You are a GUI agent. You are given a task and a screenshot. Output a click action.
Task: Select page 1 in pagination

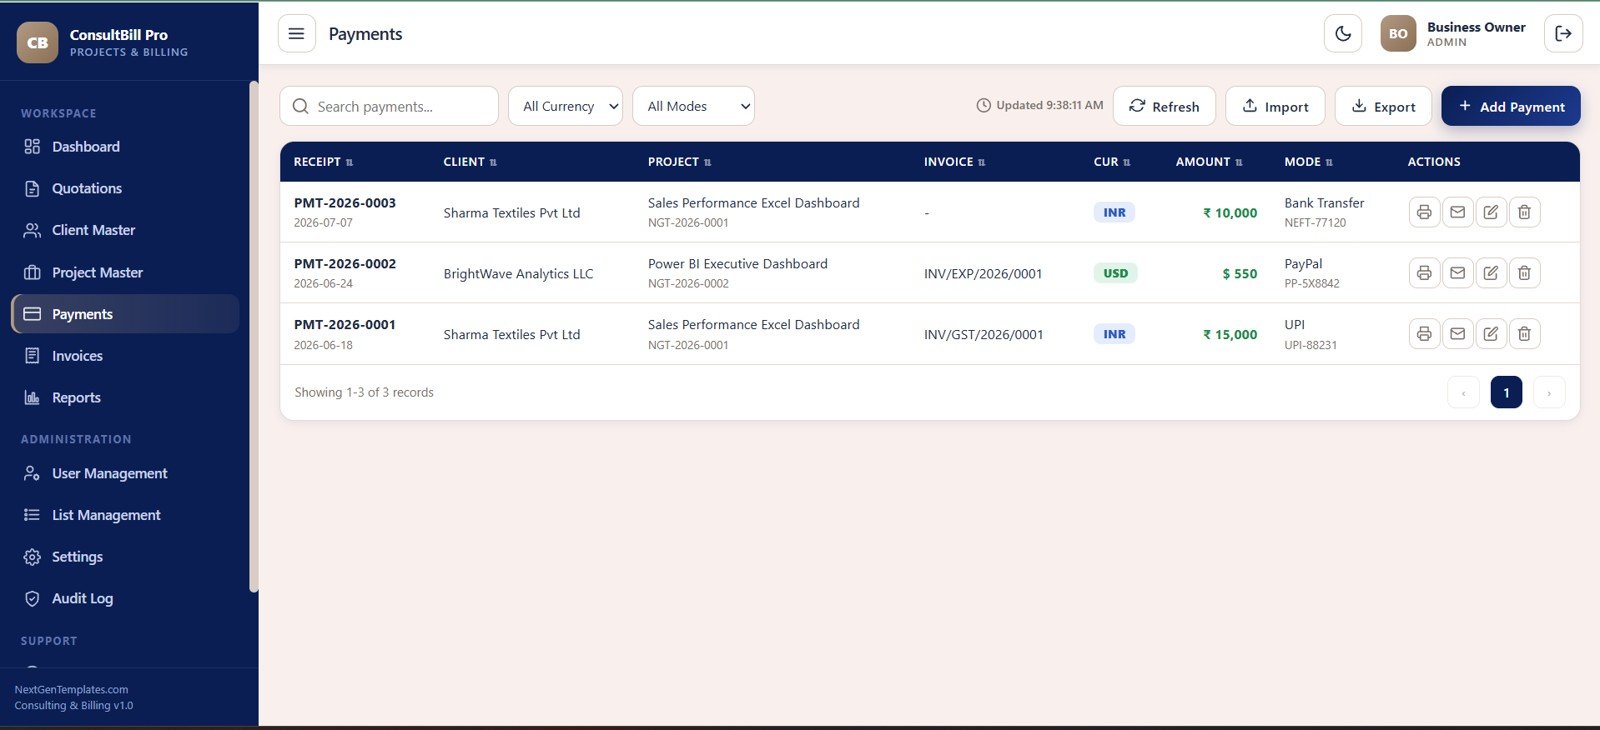1506,392
